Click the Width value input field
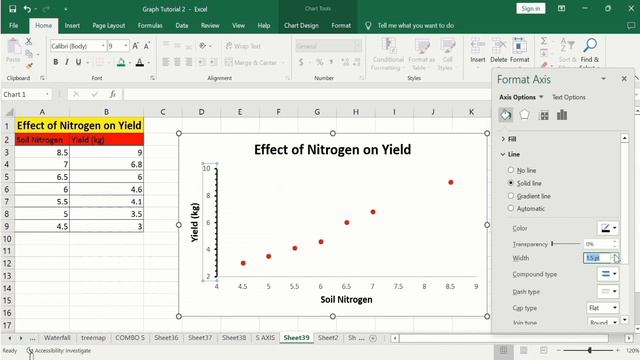The height and width of the screenshot is (360, 640). click(x=597, y=258)
